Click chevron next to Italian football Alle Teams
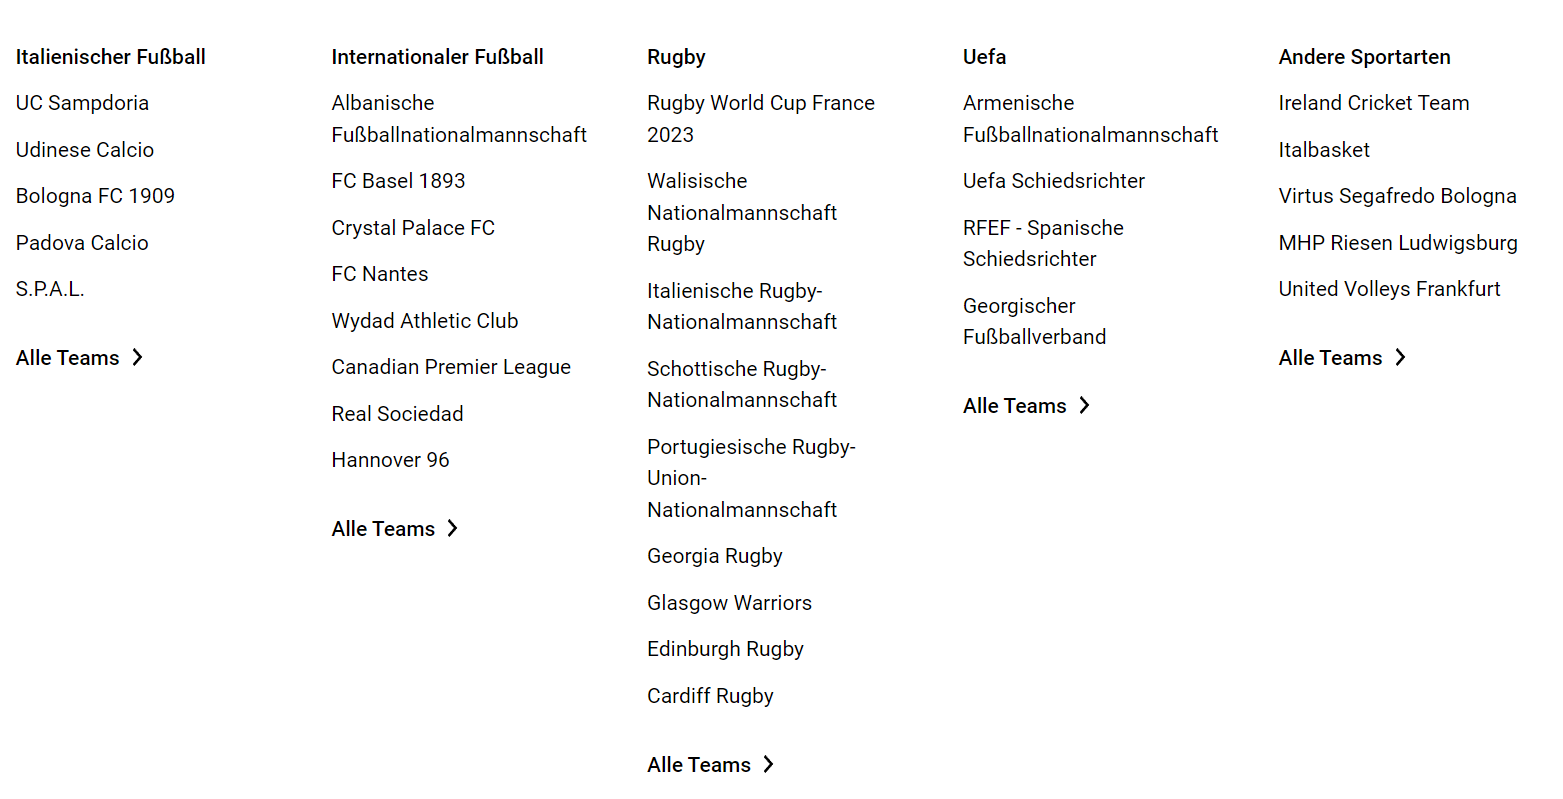The image size is (1563, 799). coord(138,357)
